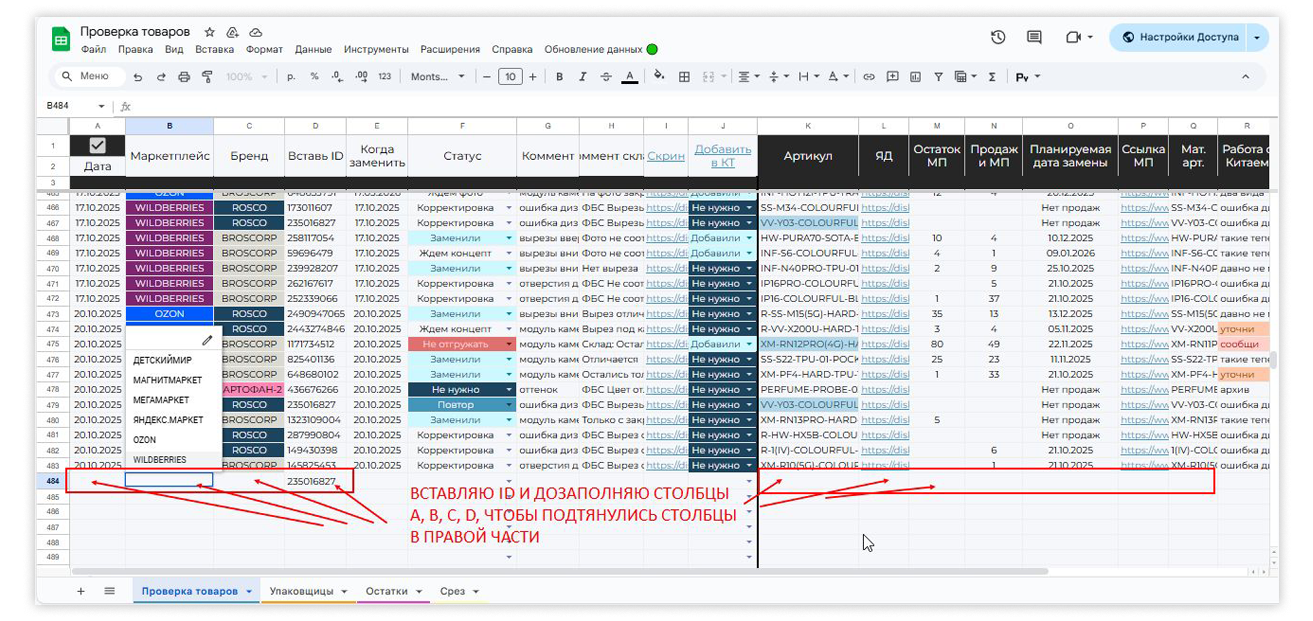Choose WILDBERRIES from the dropdown list
The height and width of the screenshot is (621, 1313).
tap(159, 460)
